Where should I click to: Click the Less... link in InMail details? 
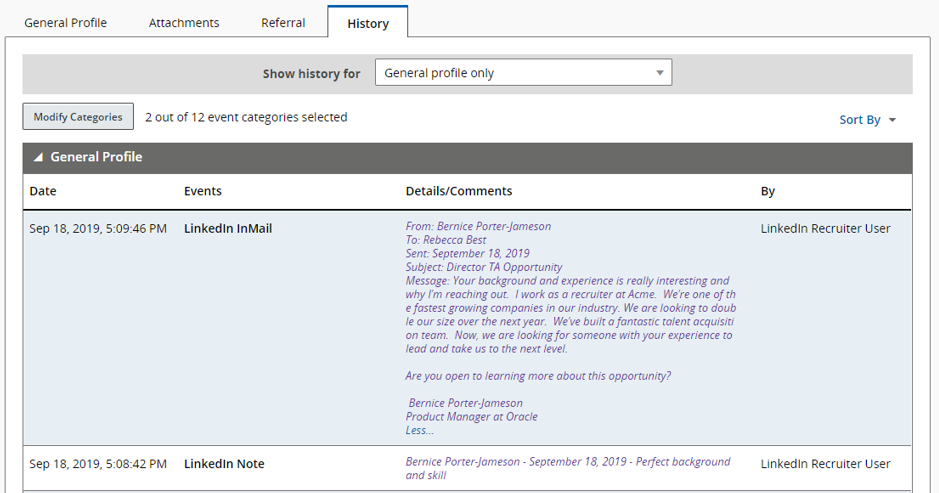[419, 430]
